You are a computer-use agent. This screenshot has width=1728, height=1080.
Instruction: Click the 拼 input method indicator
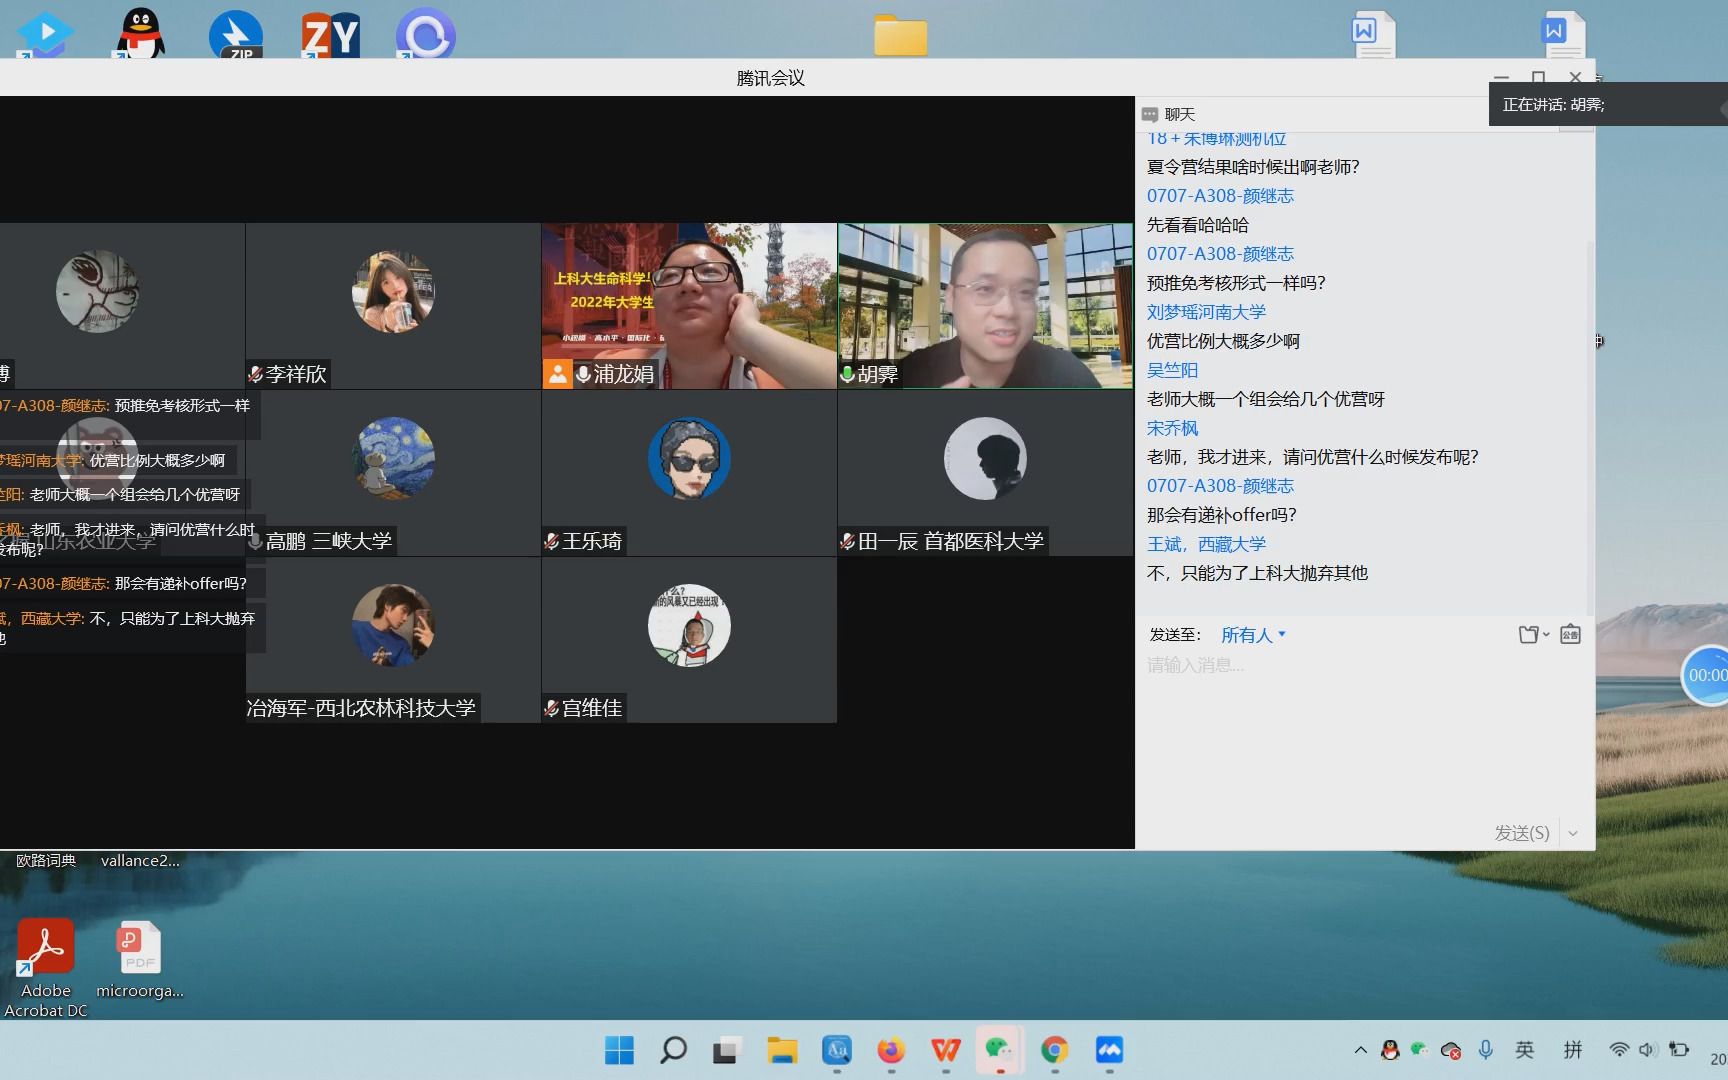tap(1573, 1049)
